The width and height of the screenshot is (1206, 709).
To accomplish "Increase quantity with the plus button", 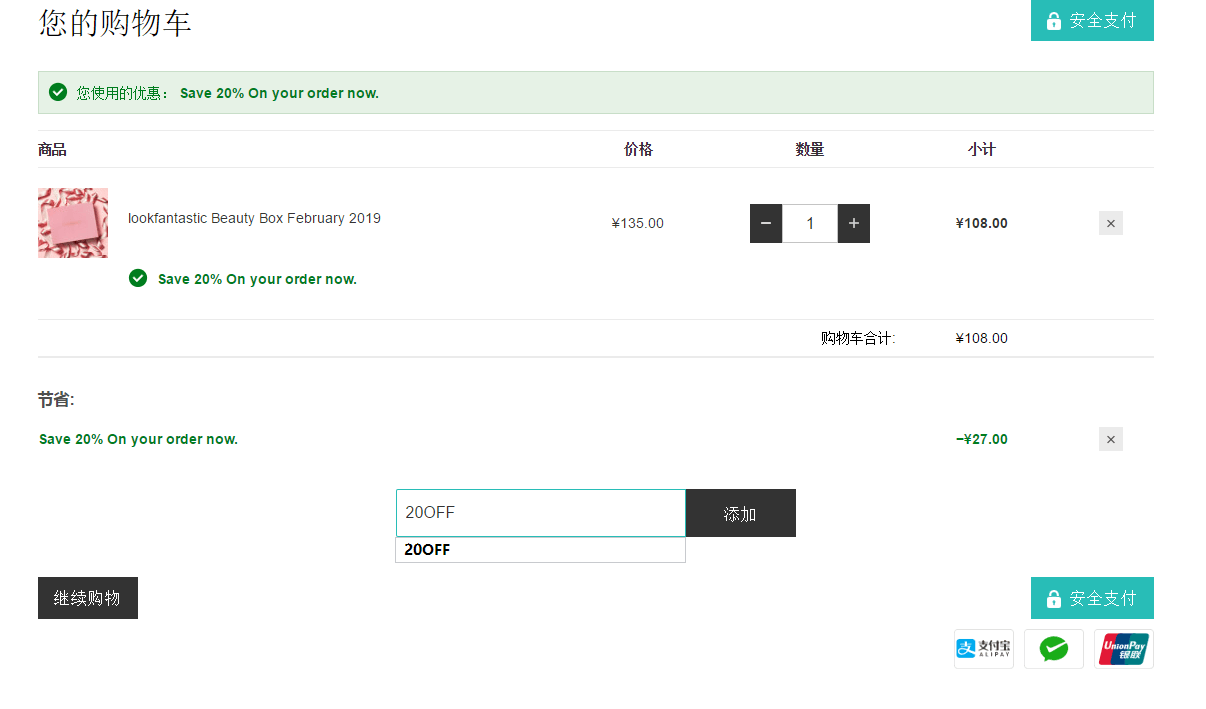I will click(x=854, y=223).
